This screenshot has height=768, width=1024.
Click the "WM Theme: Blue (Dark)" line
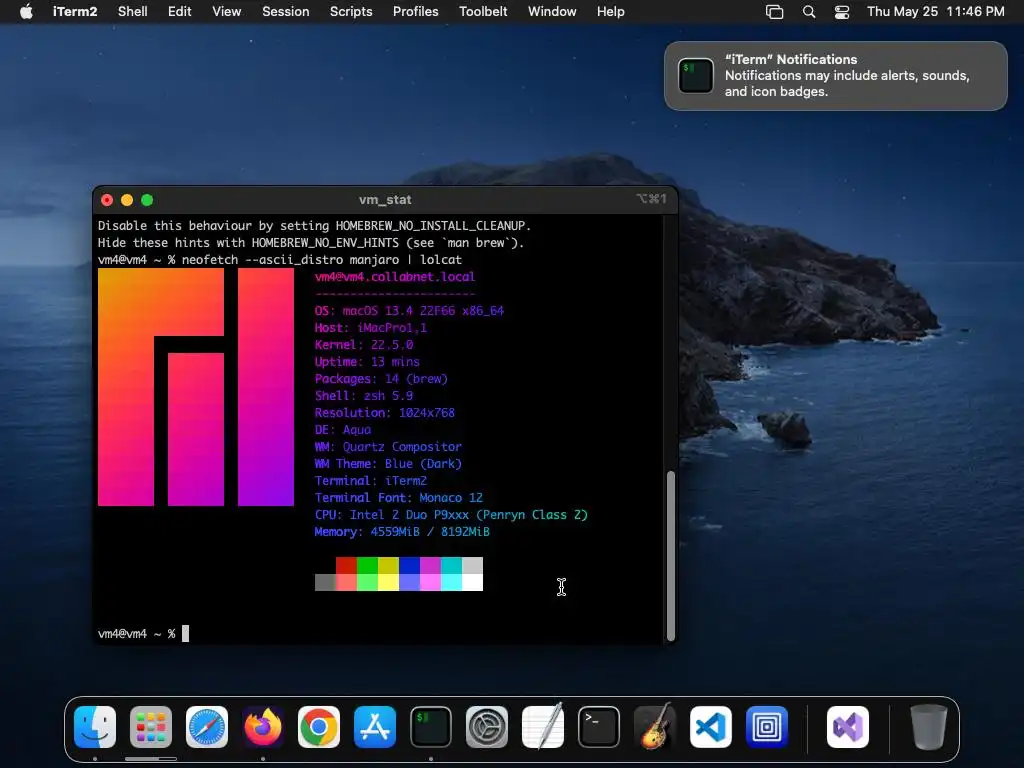(388, 464)
